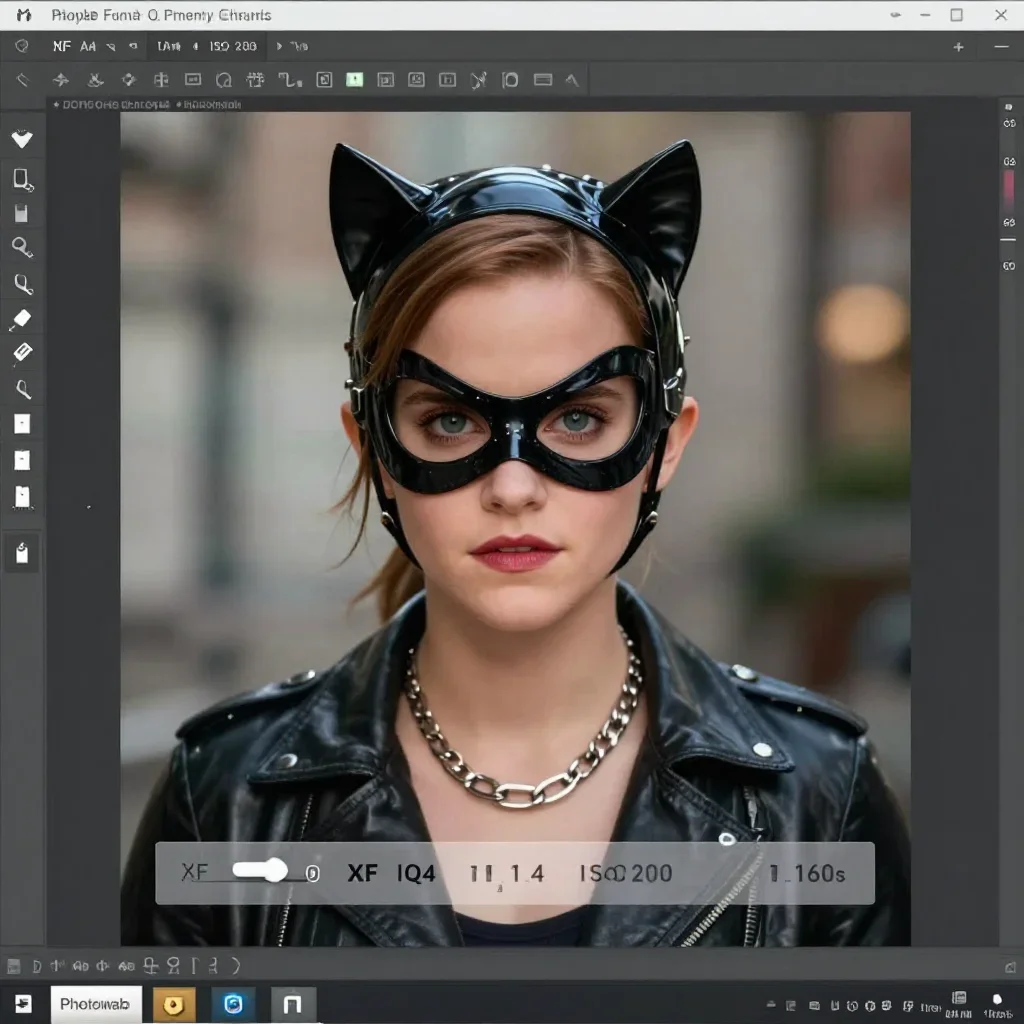Select the magnifier zoom tool in sidebar
Image resolution: width=1024 pixels, height=1024 pixels.
[22, 248]
